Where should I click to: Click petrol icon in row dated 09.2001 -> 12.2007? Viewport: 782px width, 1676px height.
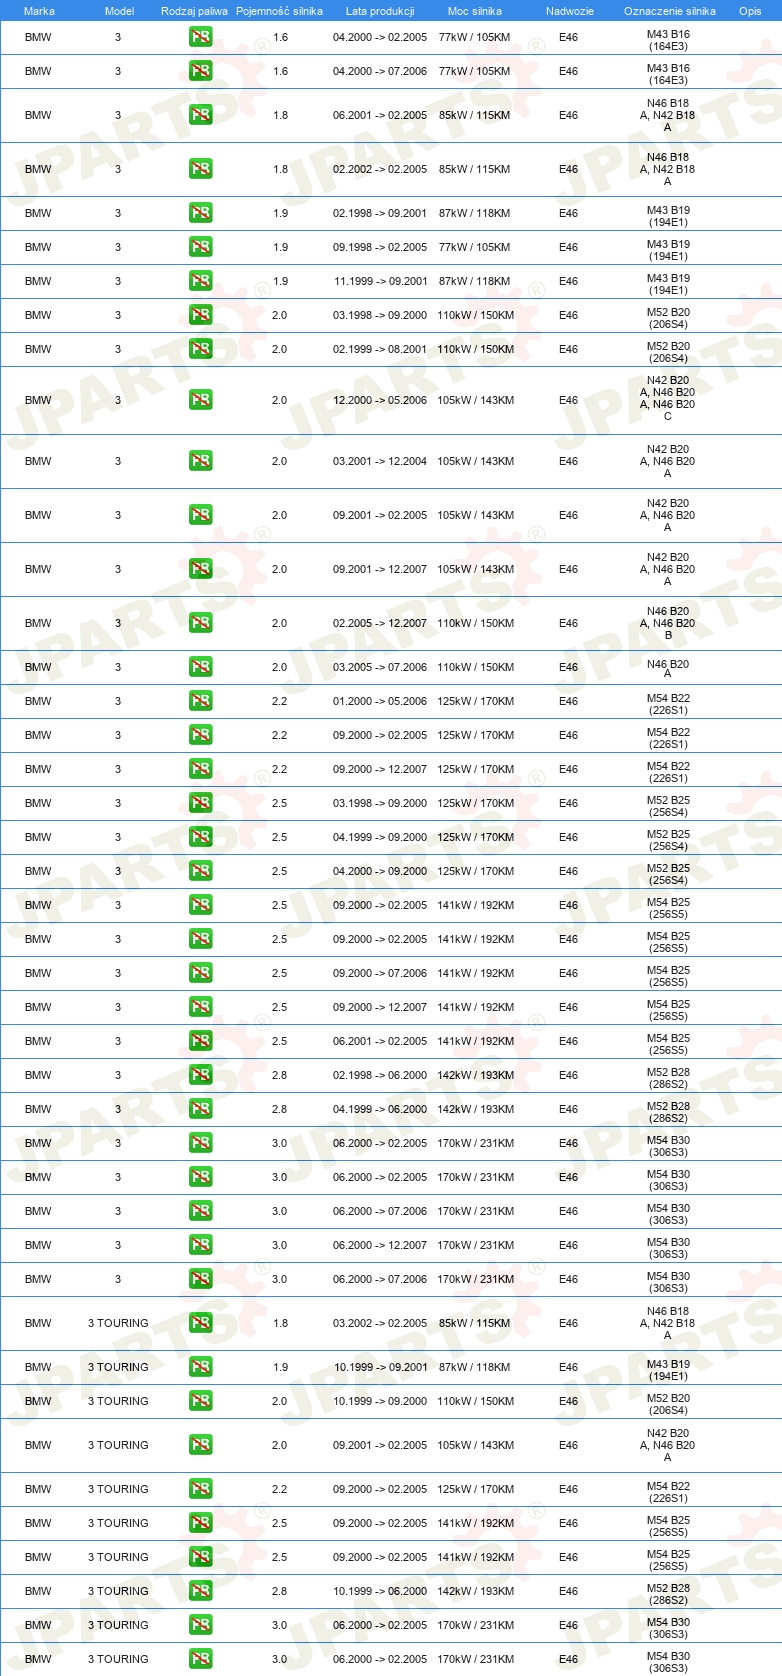point(200,569)
